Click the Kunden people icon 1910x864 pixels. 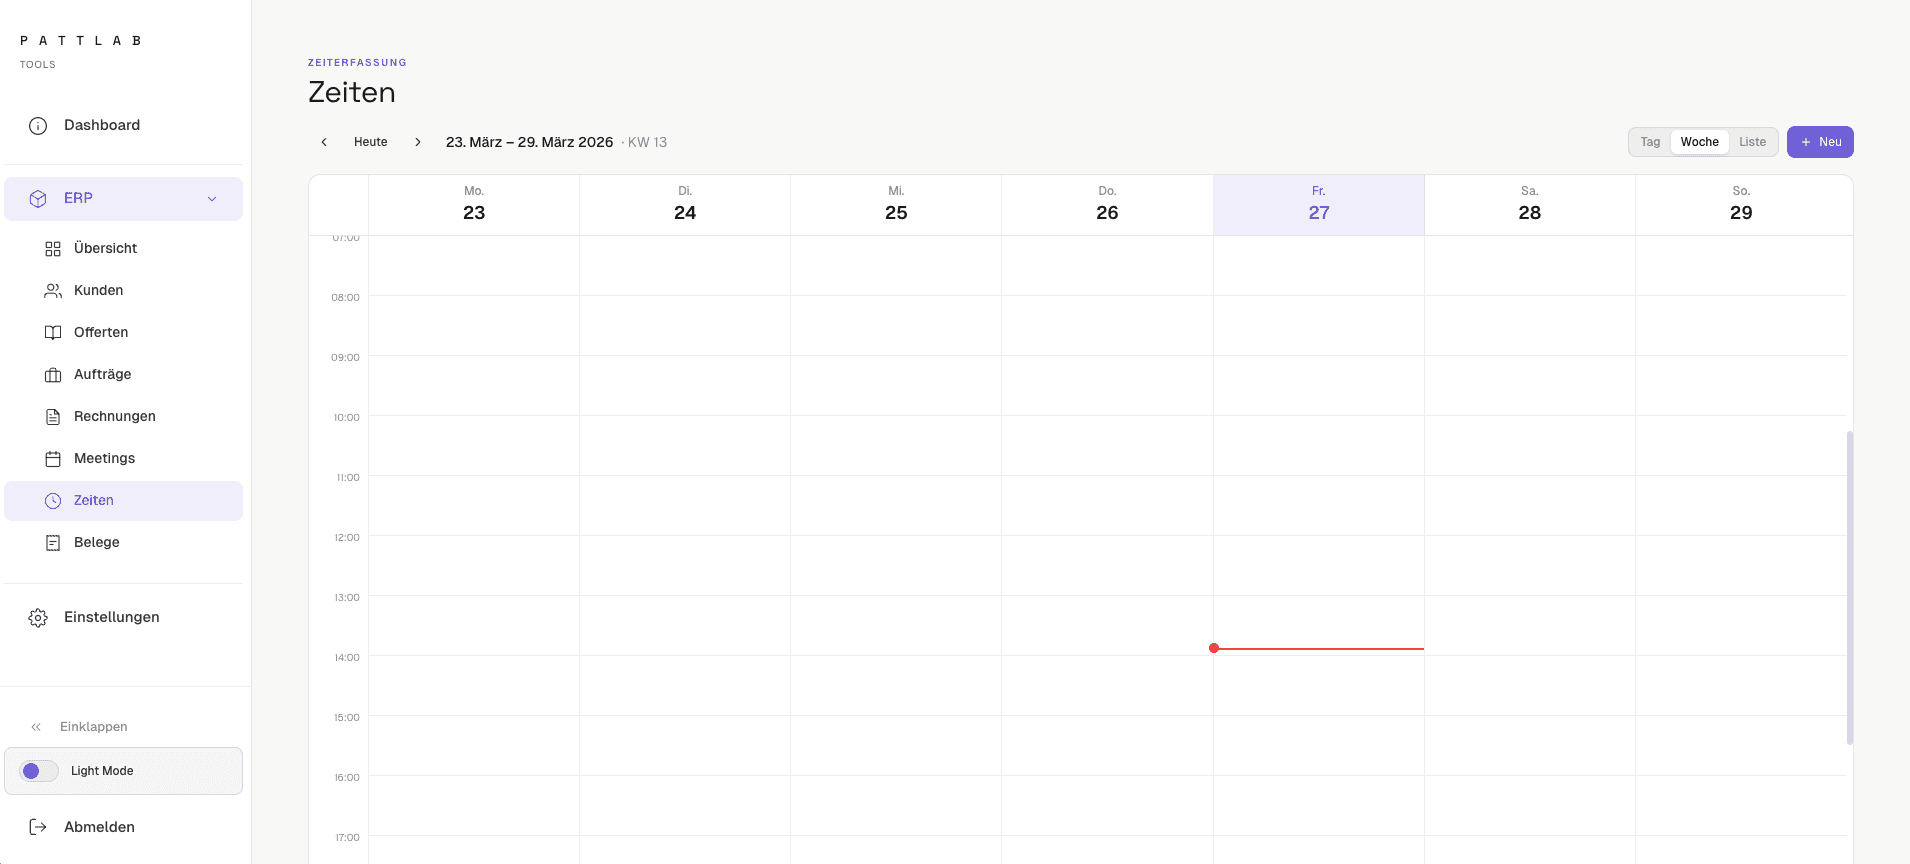click(x=53, y=291)
